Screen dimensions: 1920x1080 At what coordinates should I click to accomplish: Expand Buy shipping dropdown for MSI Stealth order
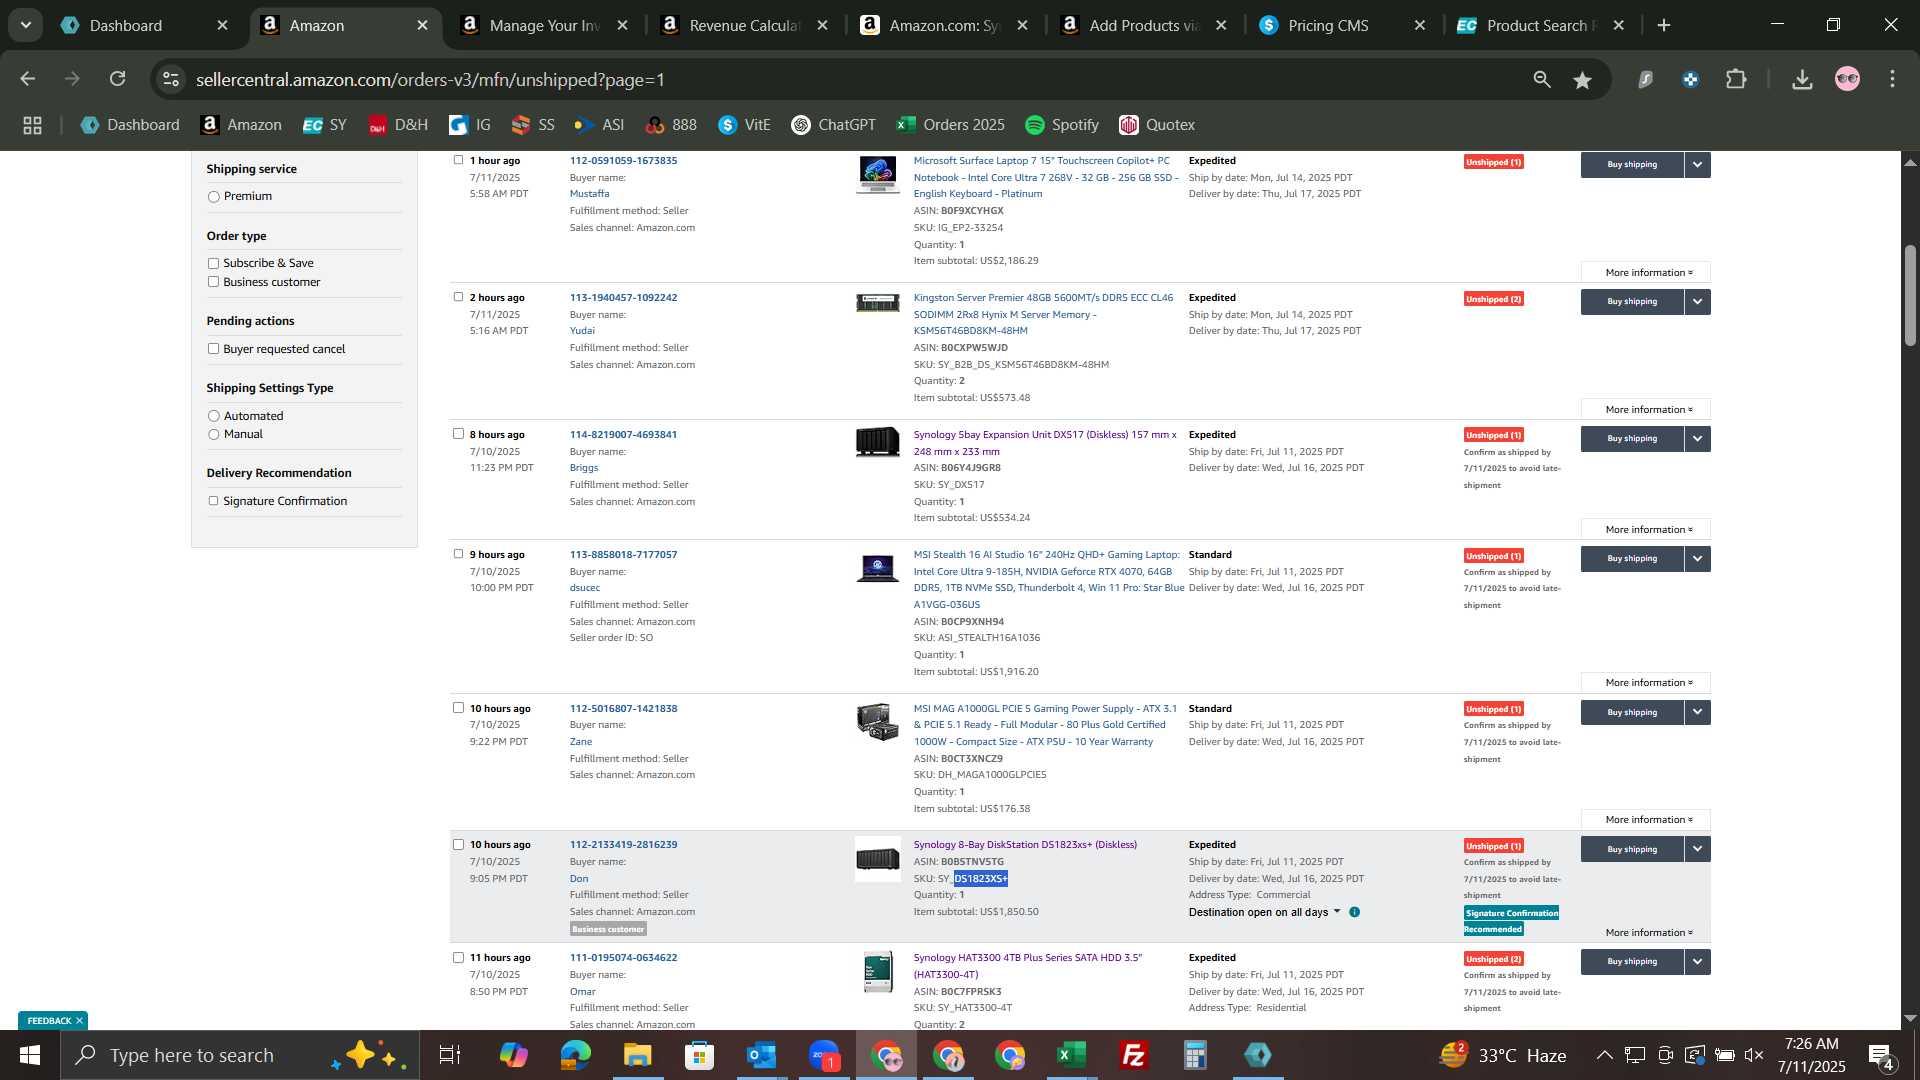point(1698,558)
